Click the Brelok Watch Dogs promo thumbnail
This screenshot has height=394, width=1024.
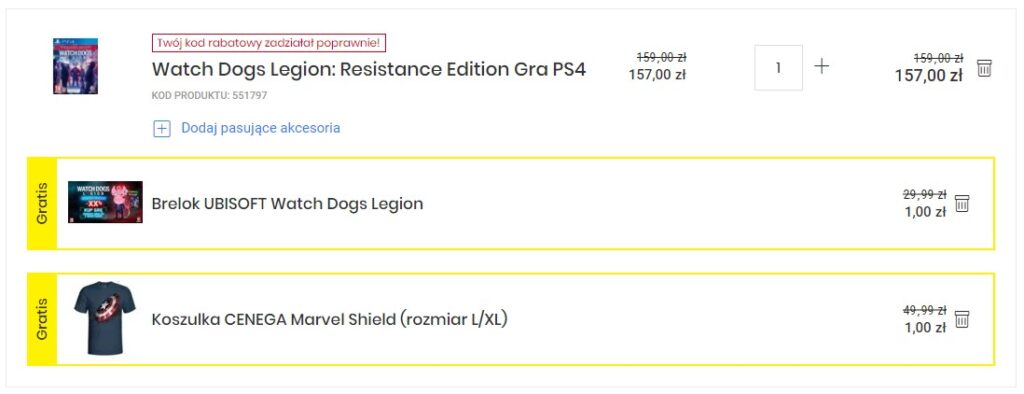[x=105, y=202]
